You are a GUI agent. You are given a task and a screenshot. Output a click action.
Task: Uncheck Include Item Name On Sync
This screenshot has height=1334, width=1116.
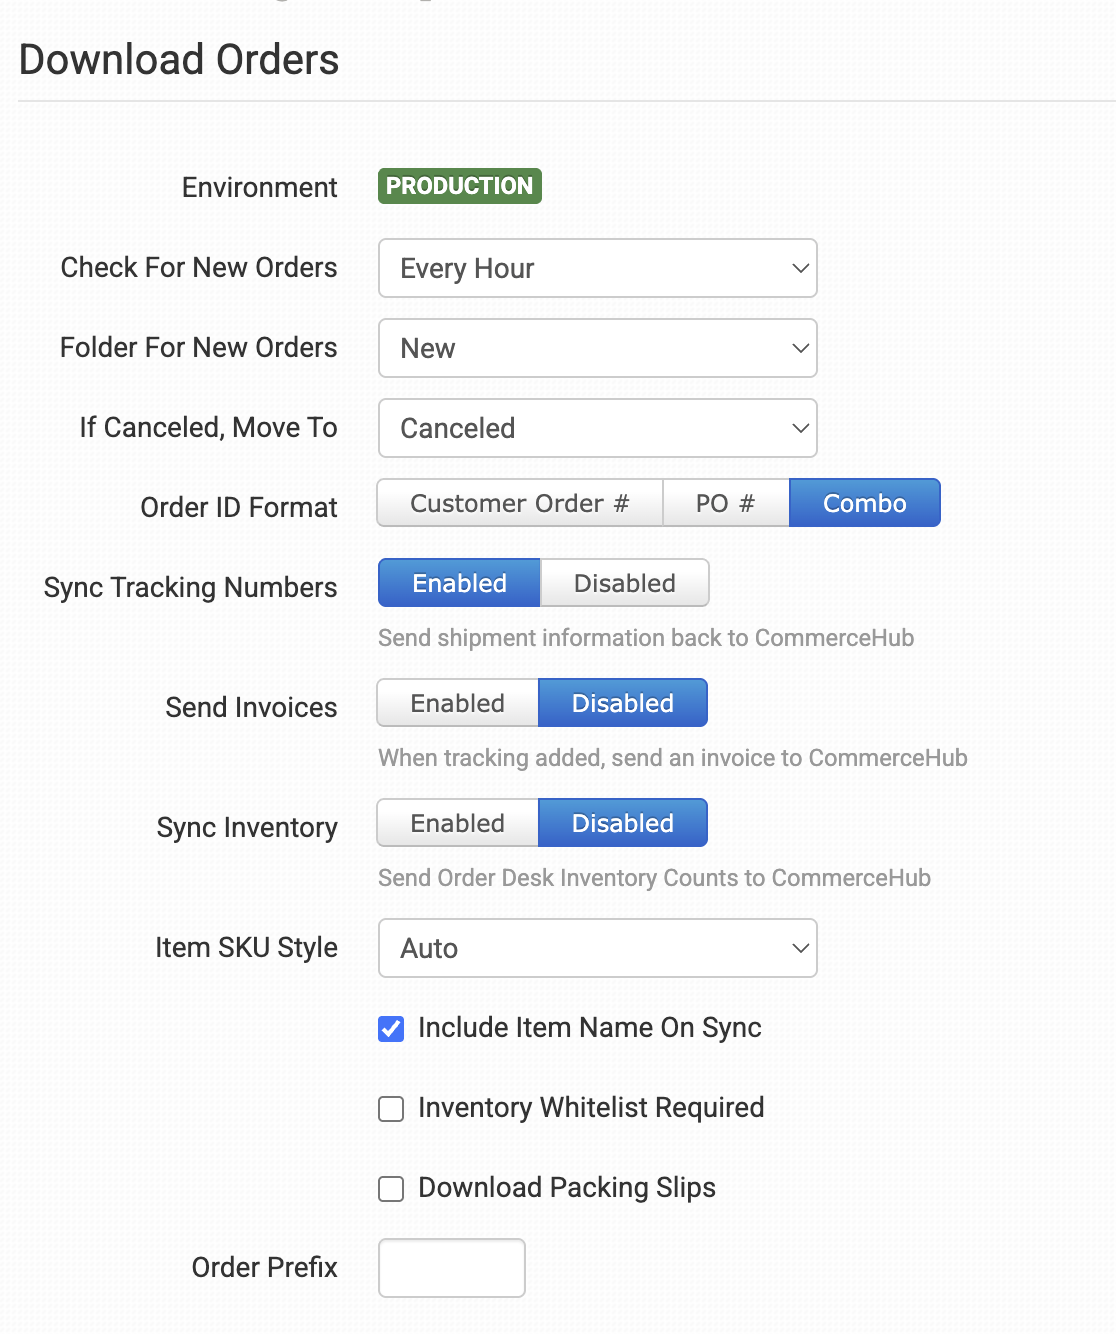391,1029
